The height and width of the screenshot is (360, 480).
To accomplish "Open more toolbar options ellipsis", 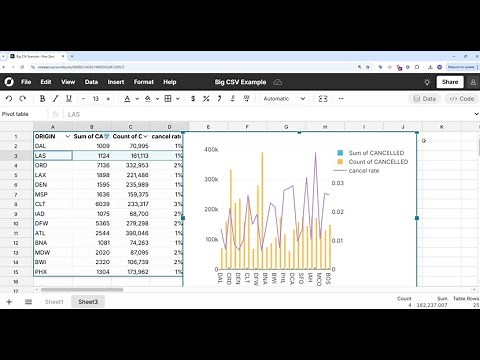I will tap(341, 99).
